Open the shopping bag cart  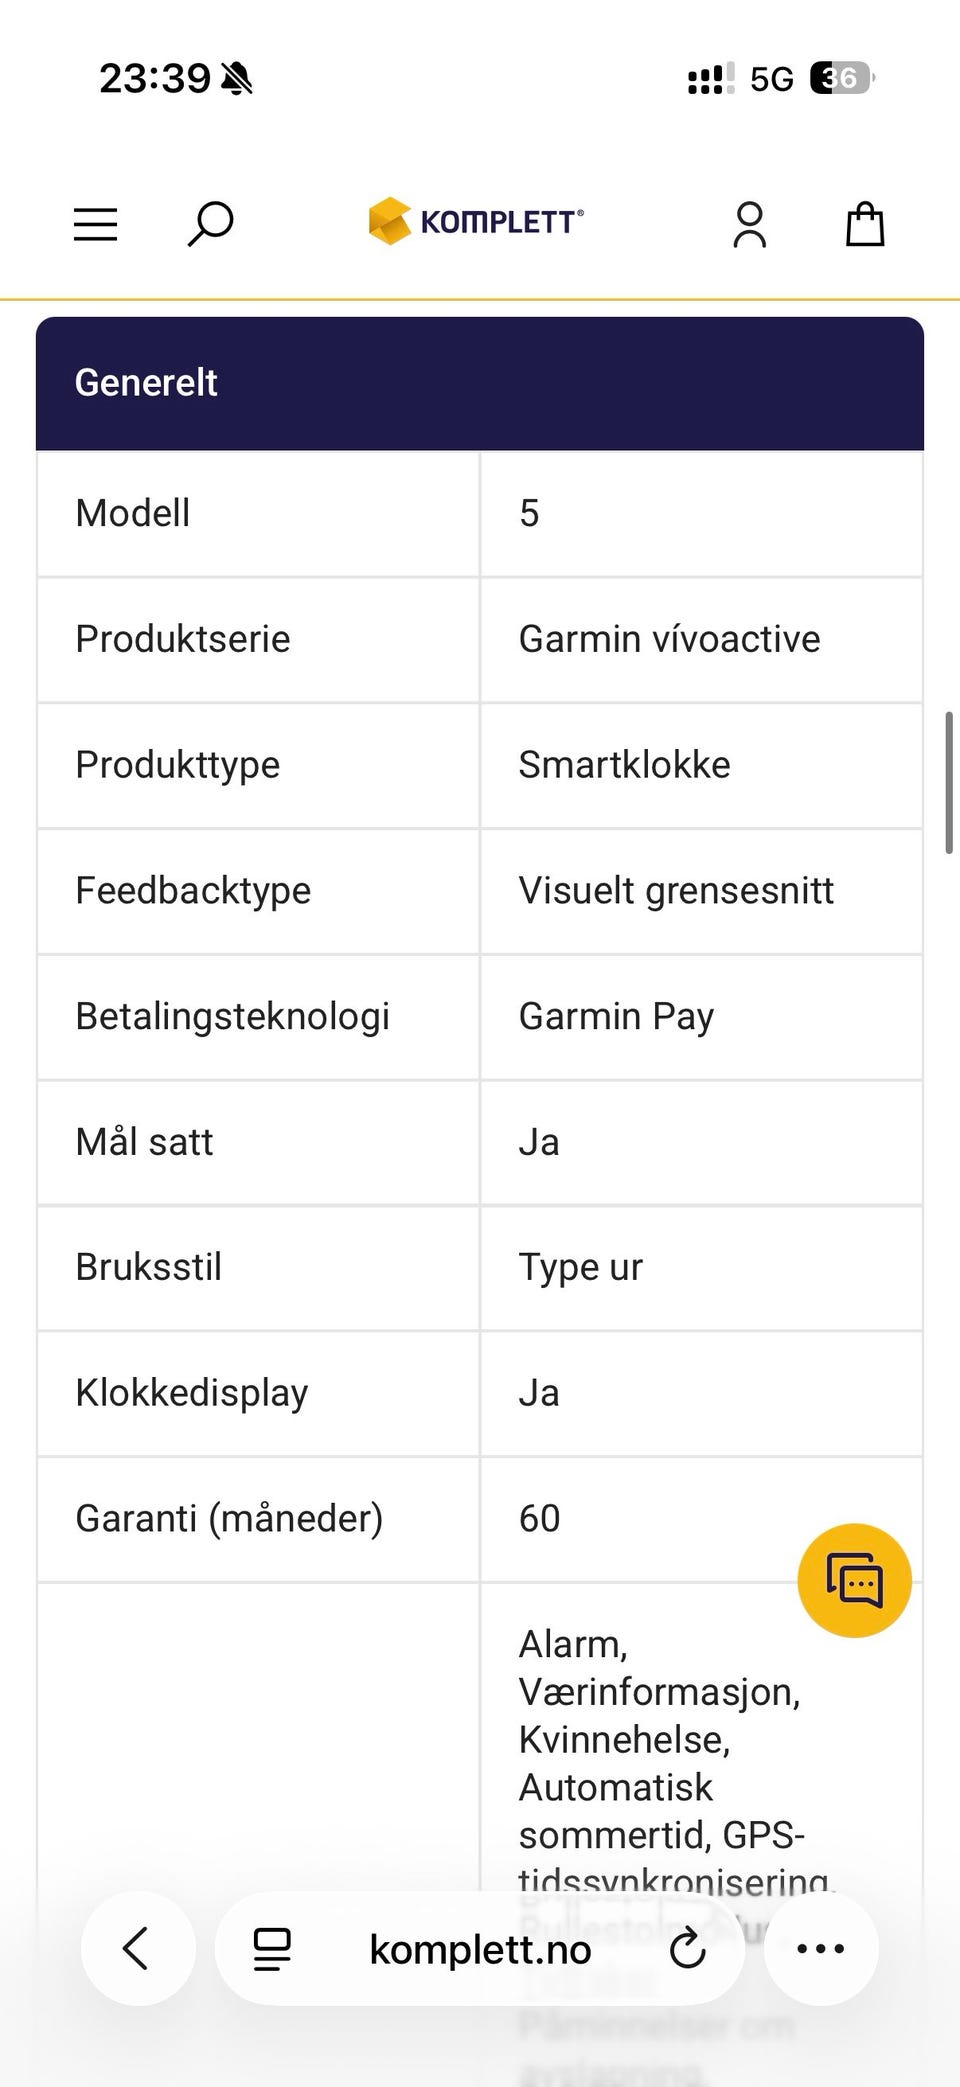click(x=865, y=224)
